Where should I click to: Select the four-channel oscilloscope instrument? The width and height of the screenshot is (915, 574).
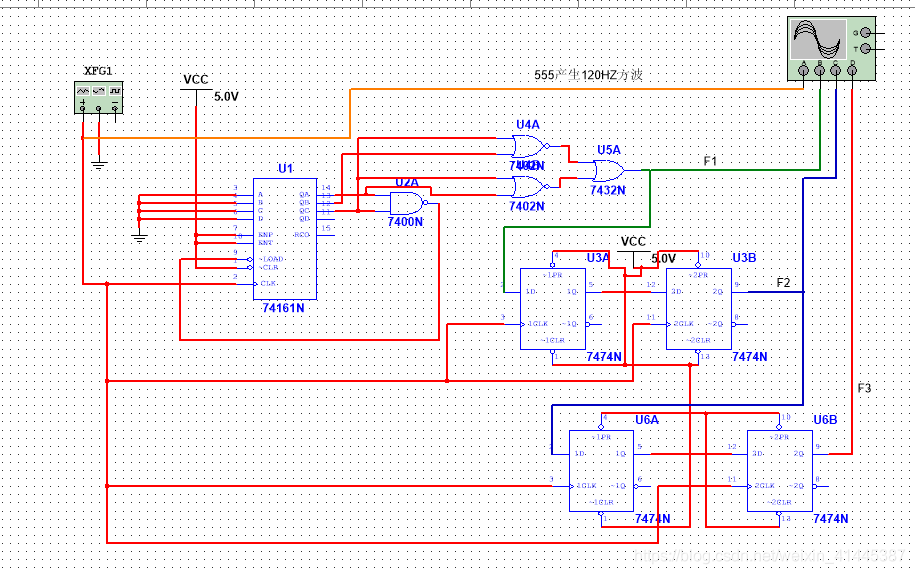tap(832, 48)
